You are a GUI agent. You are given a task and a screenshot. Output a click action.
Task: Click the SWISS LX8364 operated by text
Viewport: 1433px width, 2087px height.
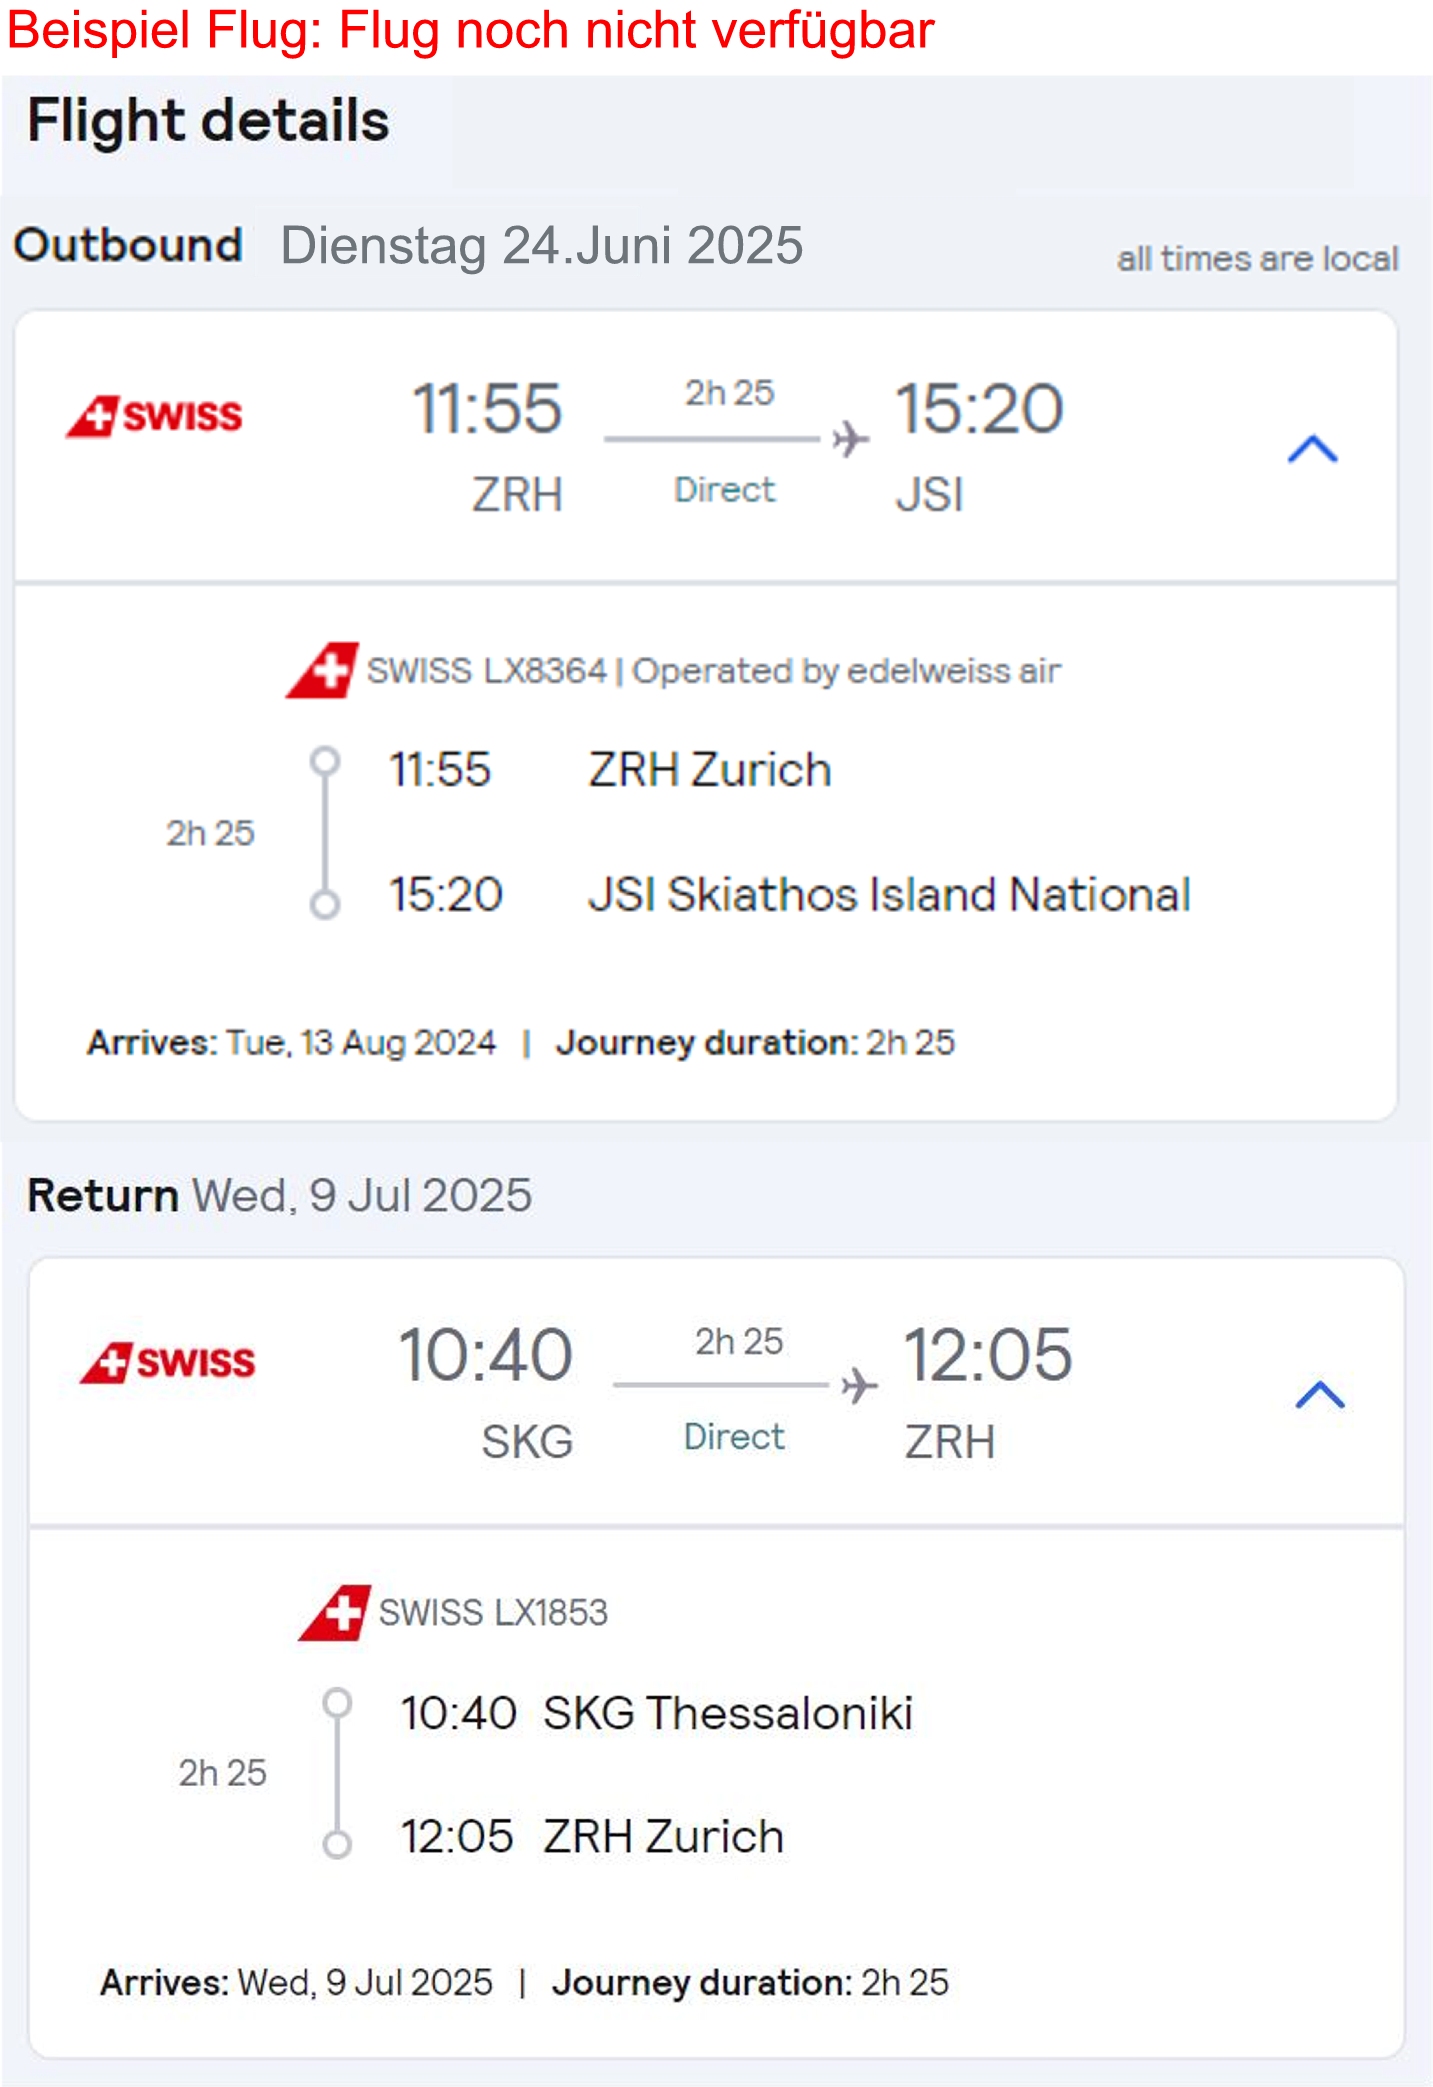tap(714, 671)
